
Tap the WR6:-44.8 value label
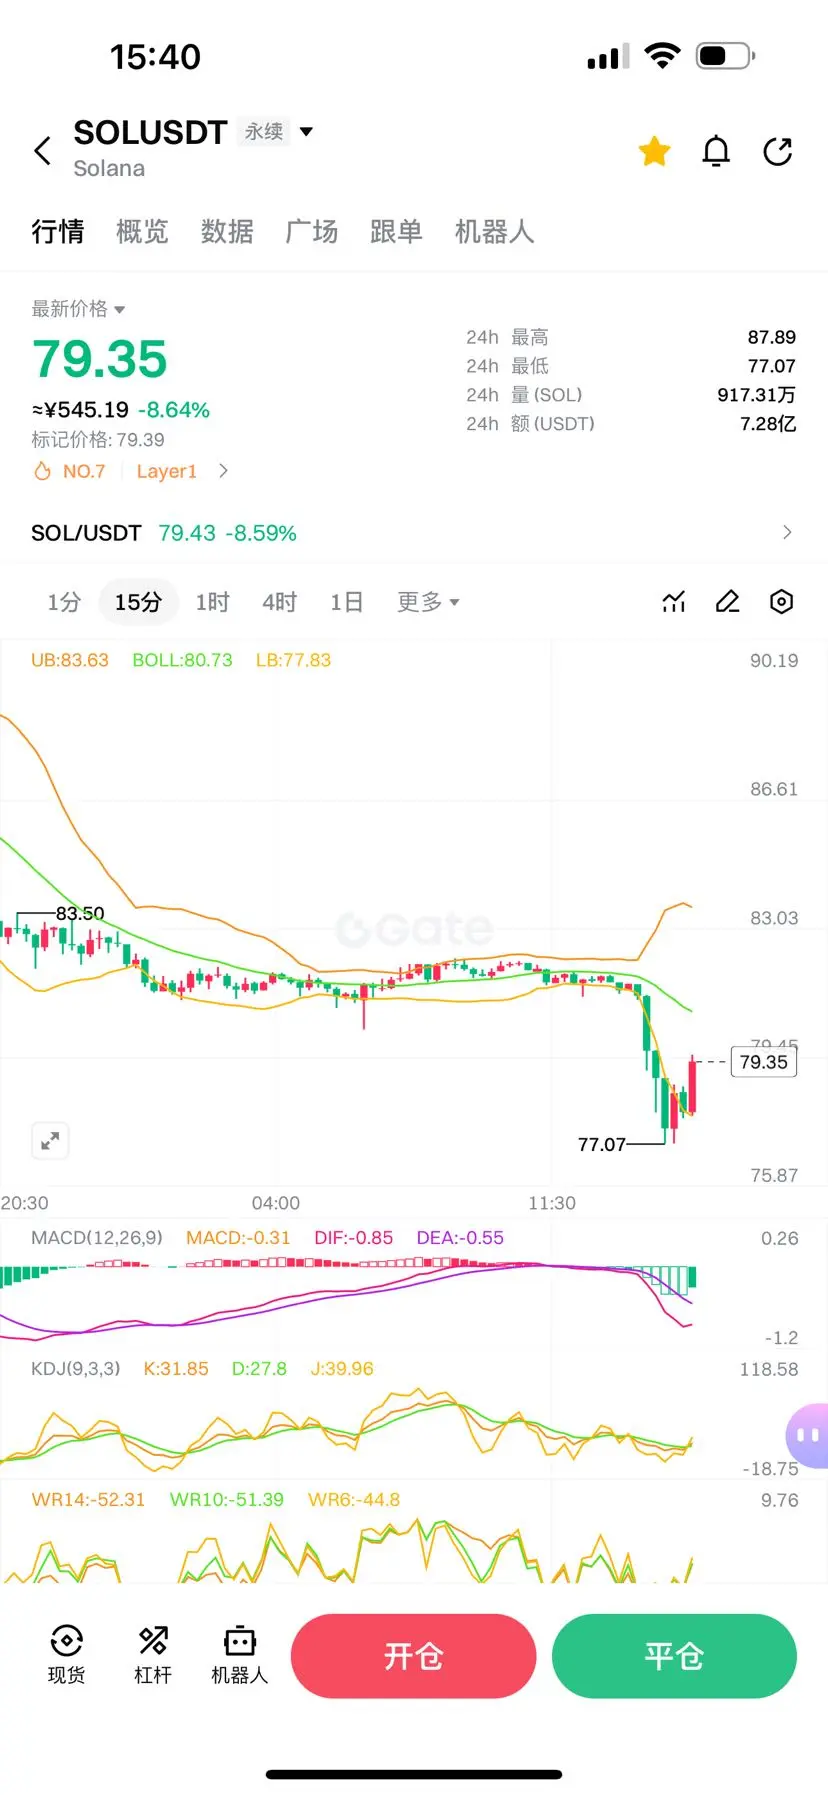(354, 1500)
